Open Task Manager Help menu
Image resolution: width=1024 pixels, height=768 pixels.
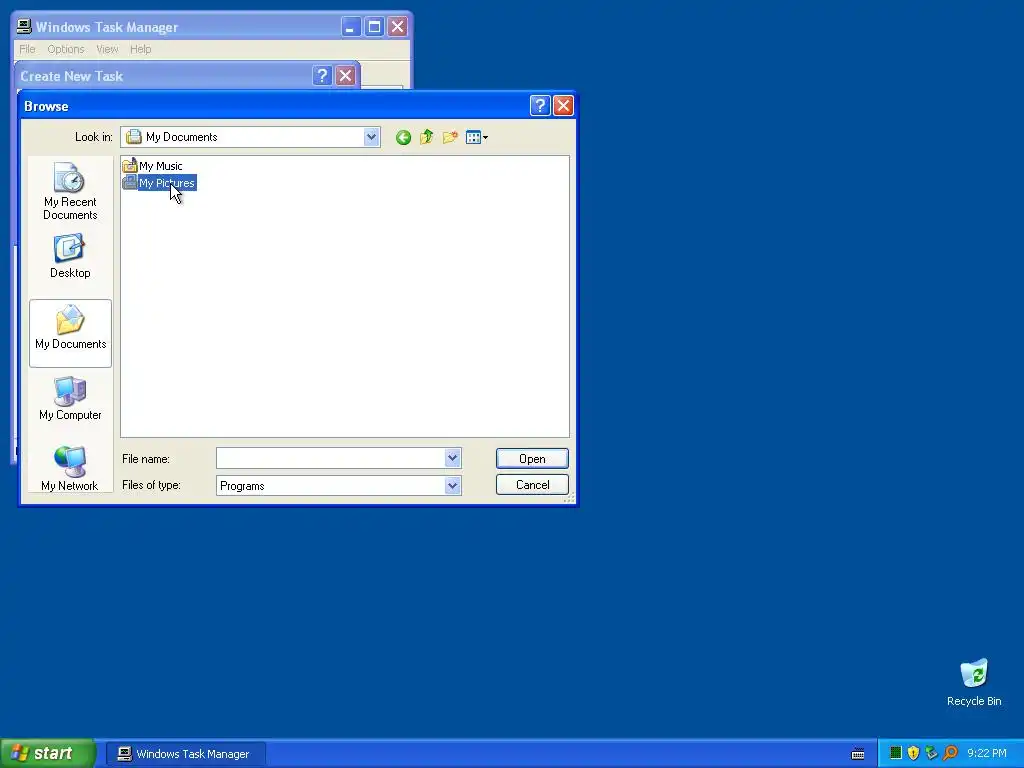pos(140,49)
